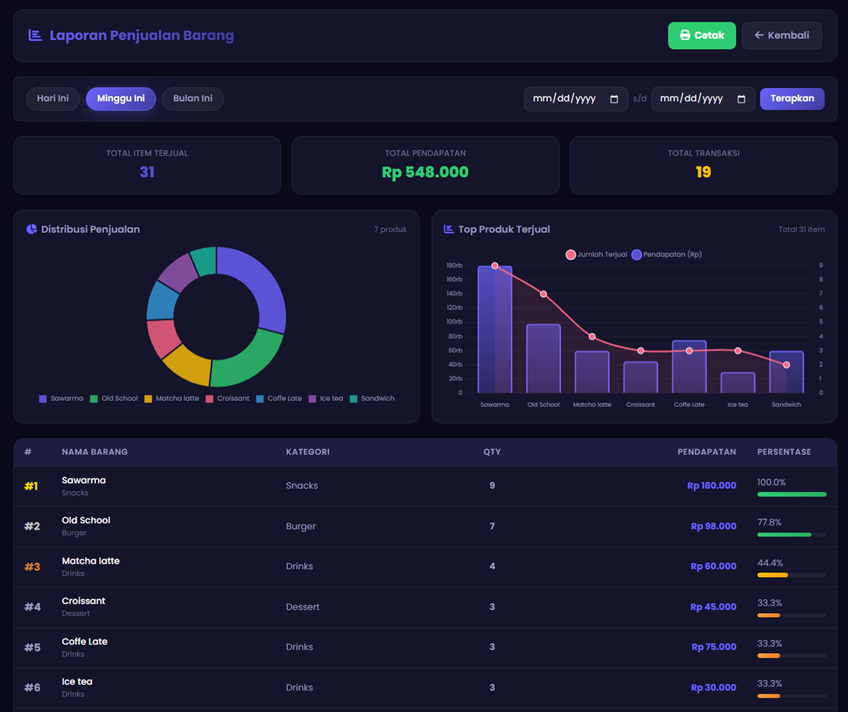Viewport: 848px width, 712px height.
Task: Click the printer icon in Cetak button
Action: coord(685,35)
